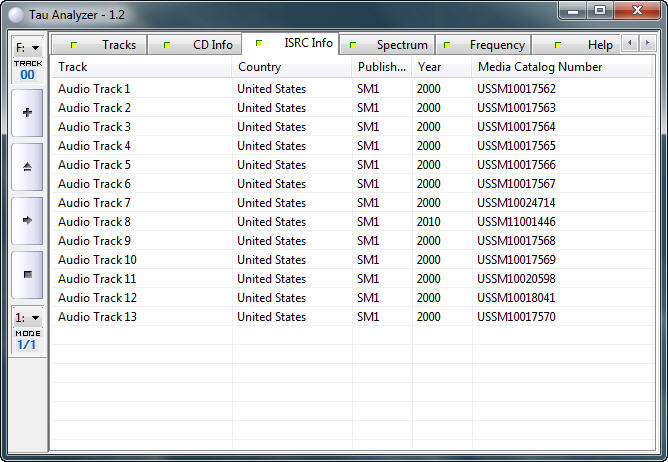Open the Frequency tab
The height and width of the screenshot is (462, 668).
(x=486, y=45)
